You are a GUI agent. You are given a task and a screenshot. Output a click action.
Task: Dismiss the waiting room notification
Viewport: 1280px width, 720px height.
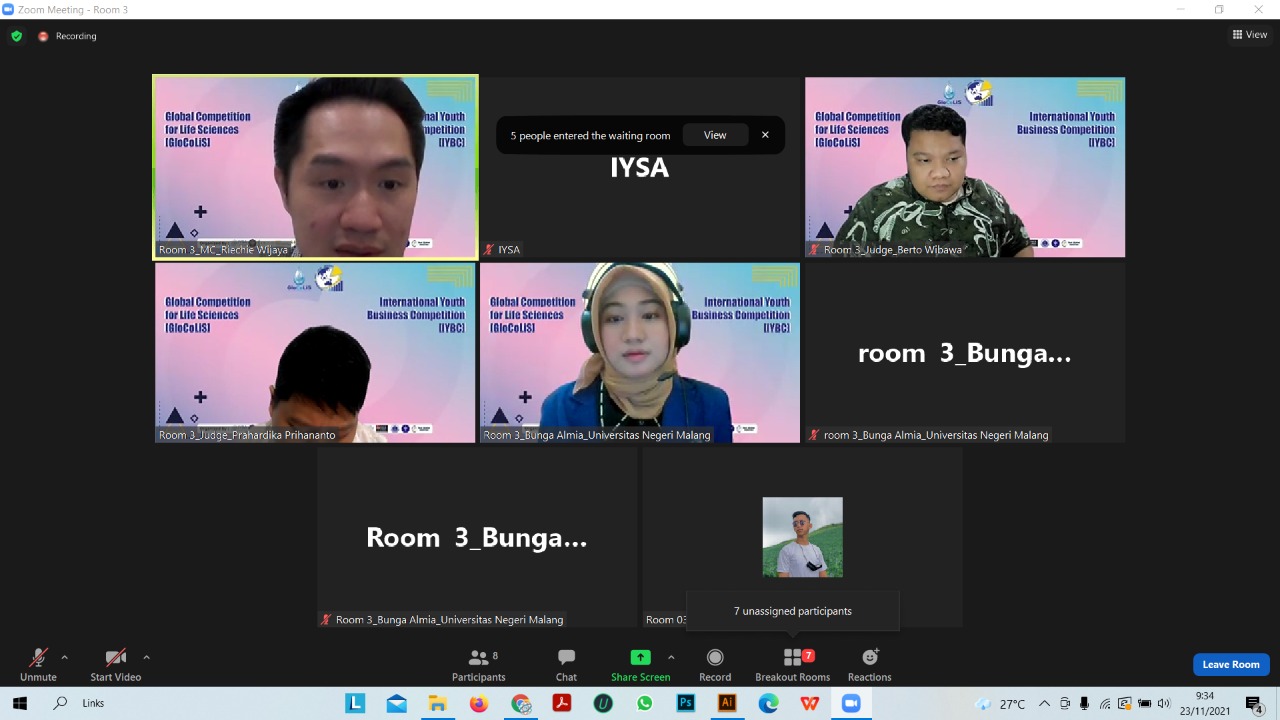[x=765, y=135]
